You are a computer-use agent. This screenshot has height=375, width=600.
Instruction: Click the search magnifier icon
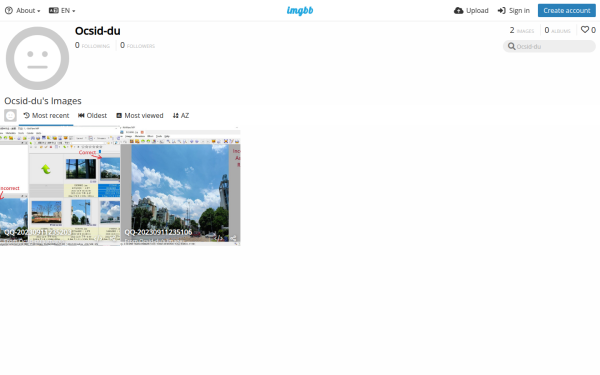click(x=511, y=46)
